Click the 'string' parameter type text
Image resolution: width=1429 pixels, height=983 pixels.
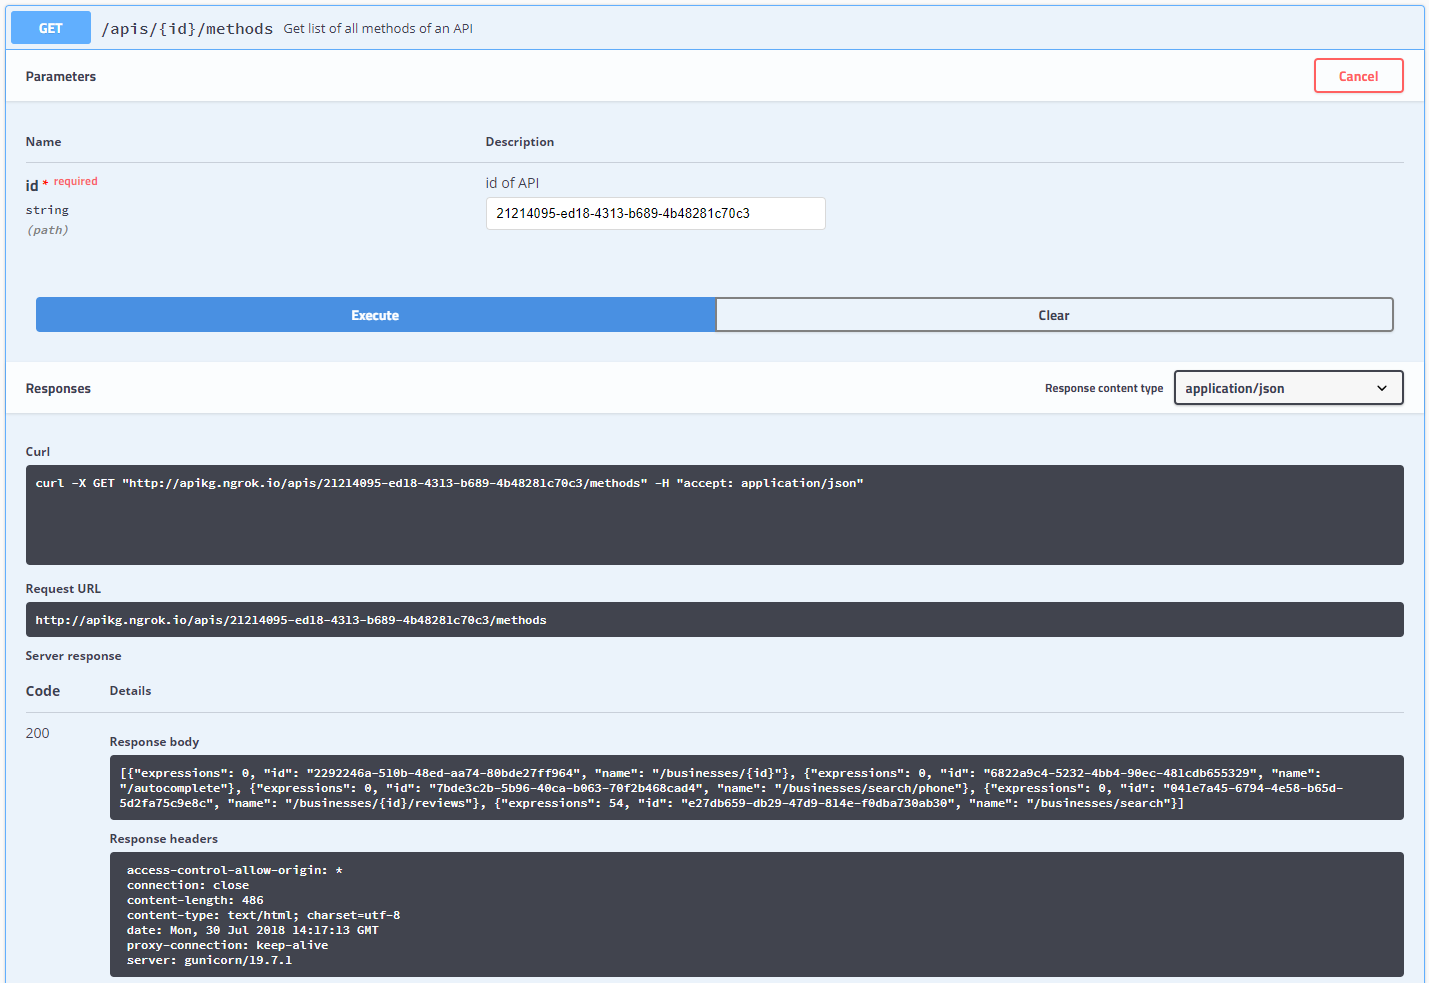pos(47,210)
